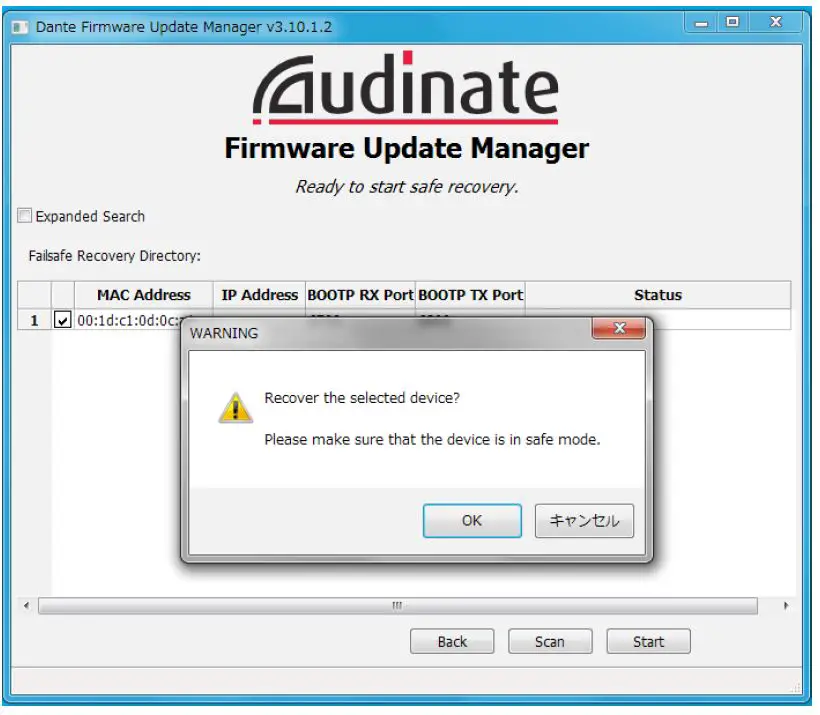
Task: Click the BOOTP TX Port column header
Action: [470, 295]
